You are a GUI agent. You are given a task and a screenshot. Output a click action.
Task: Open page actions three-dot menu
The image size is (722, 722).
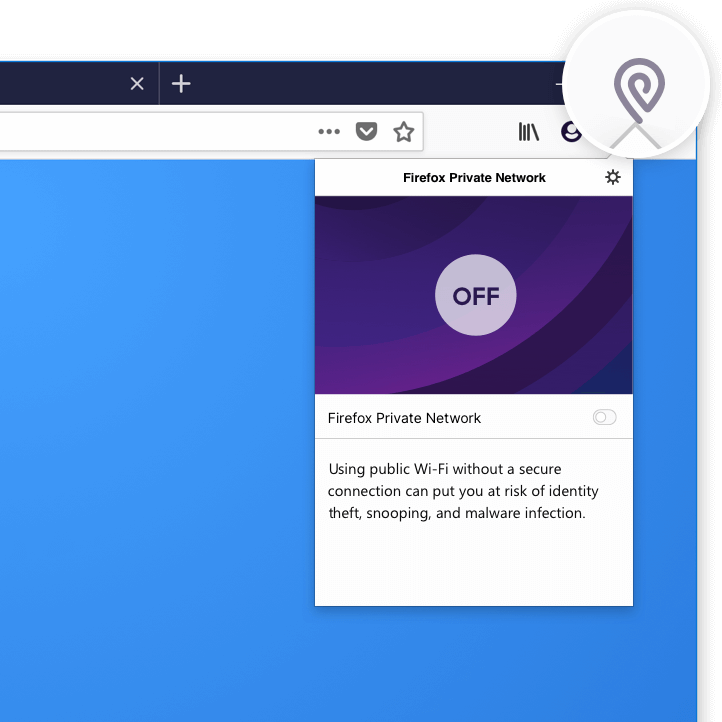329,132
